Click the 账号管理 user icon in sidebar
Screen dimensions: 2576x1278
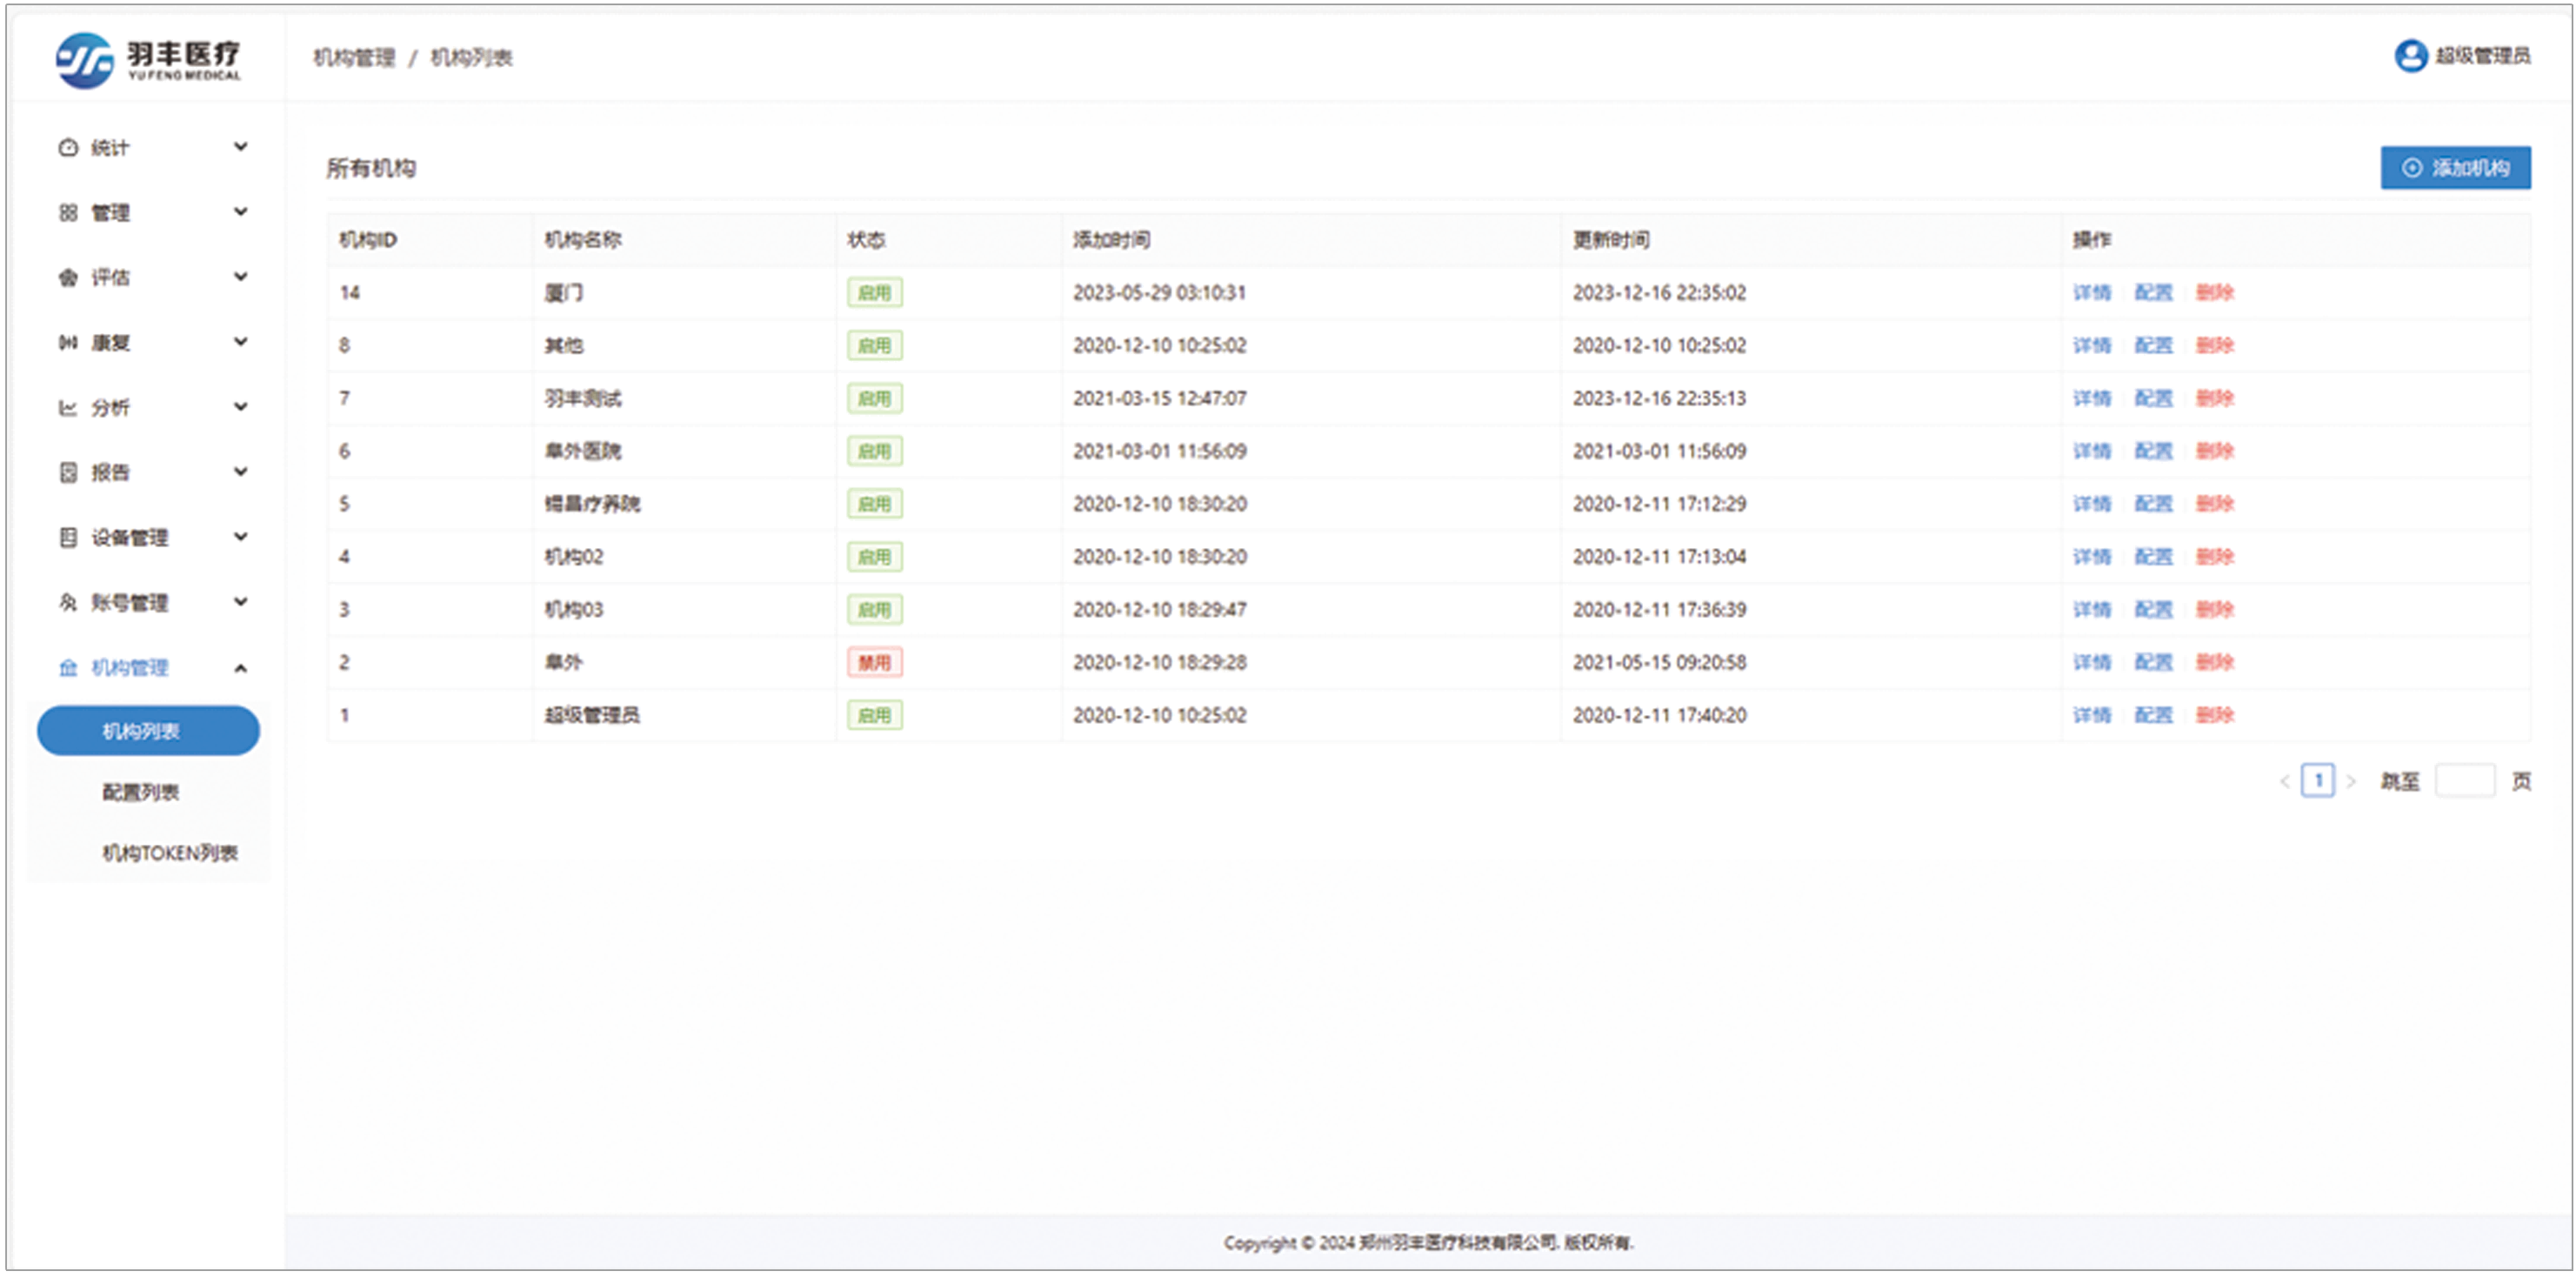point(68,603)
